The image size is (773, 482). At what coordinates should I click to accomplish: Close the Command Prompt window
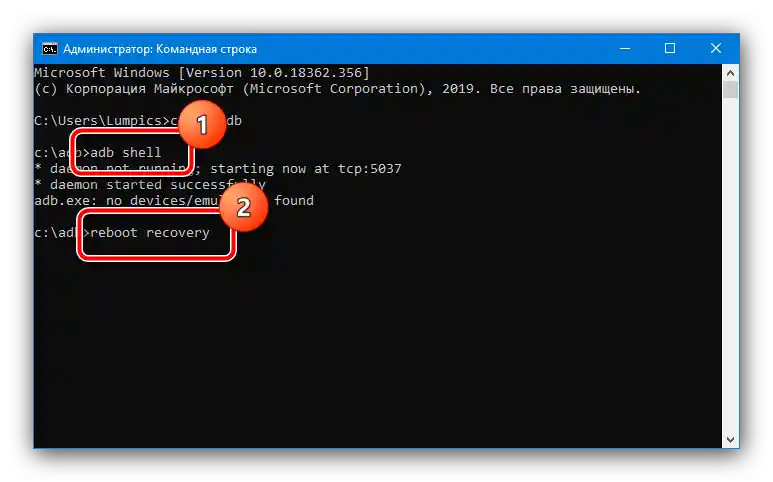click(715, 48)
